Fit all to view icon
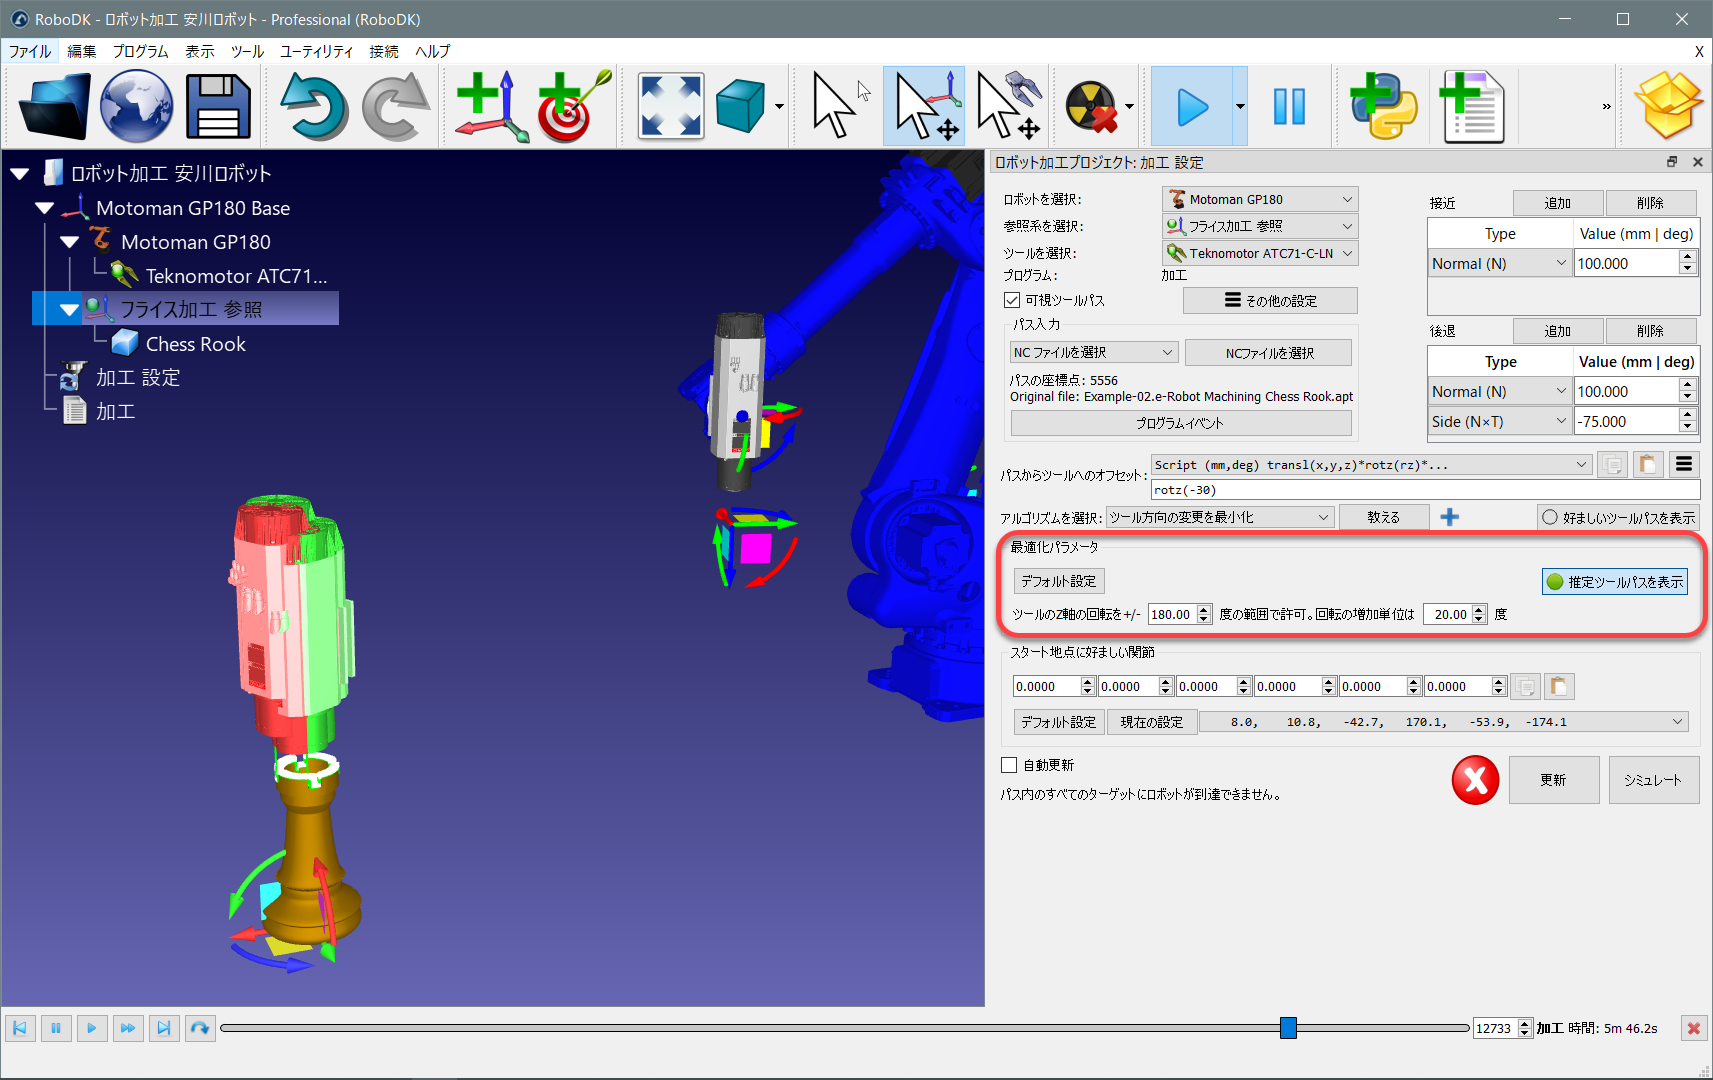1713x1080 pixels. click(671, 106)
